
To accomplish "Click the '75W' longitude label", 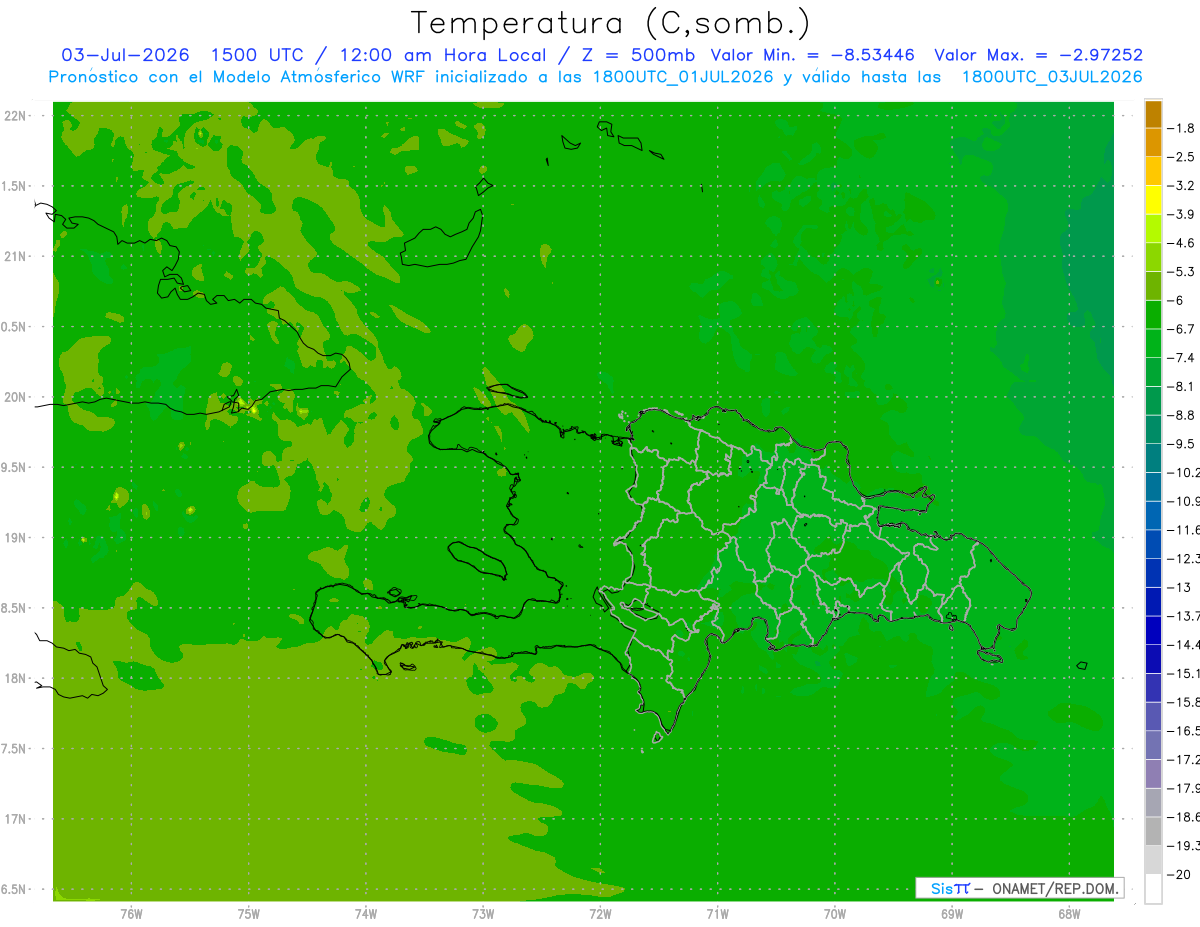I will 249,913.
